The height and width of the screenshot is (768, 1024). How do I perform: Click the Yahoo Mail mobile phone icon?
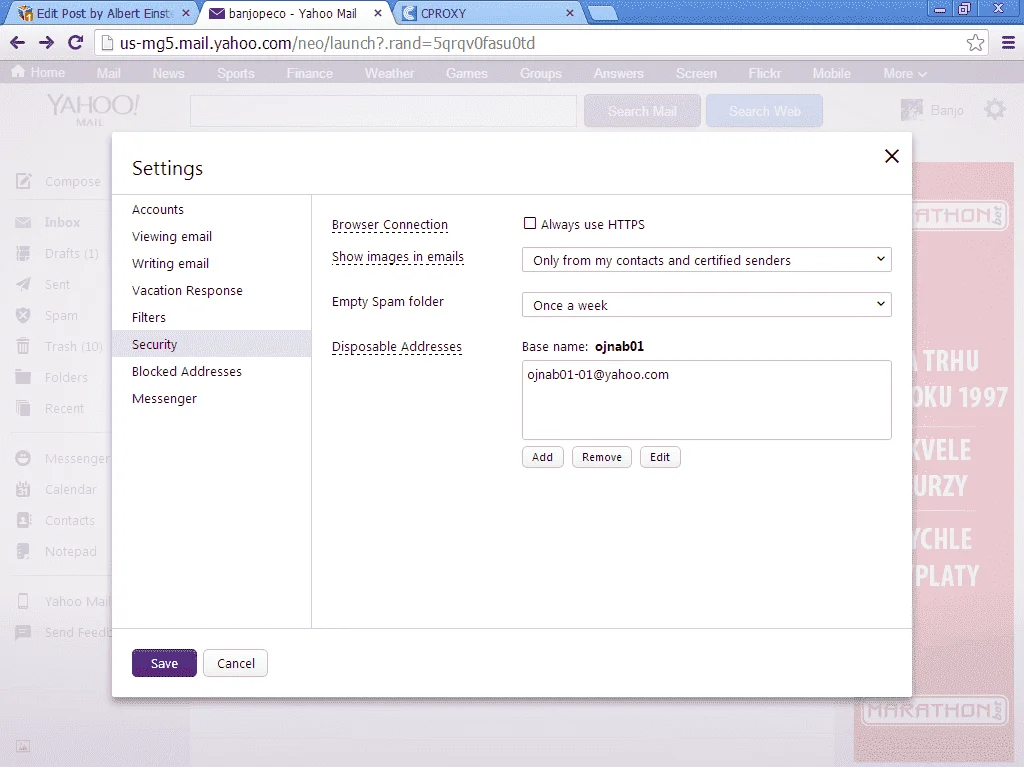[23, 601]
